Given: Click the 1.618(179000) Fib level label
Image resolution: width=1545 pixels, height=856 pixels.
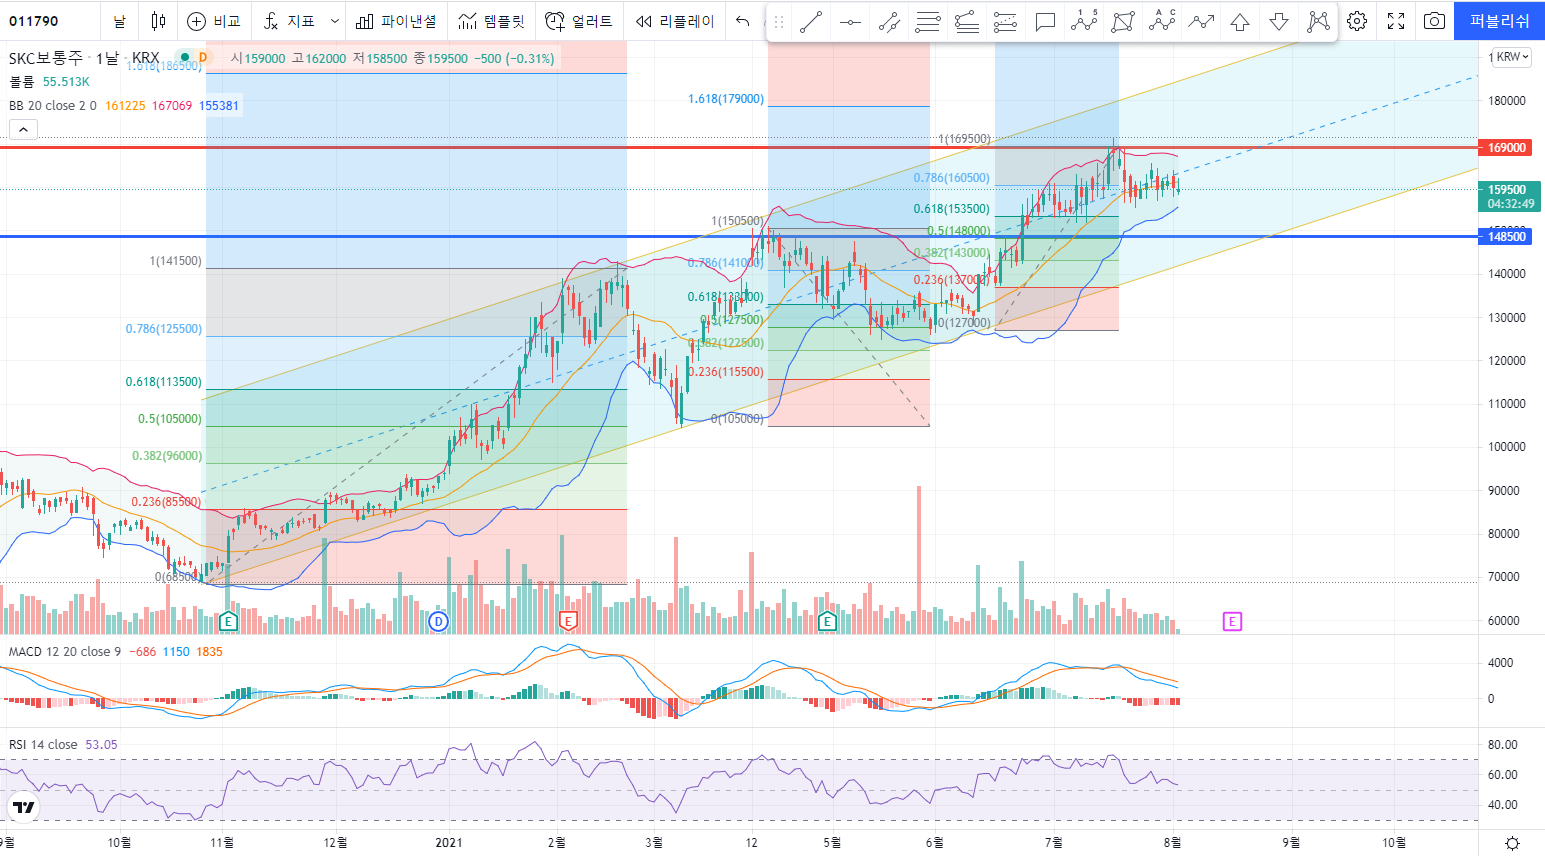Looking at the screenshot, I should click(x=726, y=99).
